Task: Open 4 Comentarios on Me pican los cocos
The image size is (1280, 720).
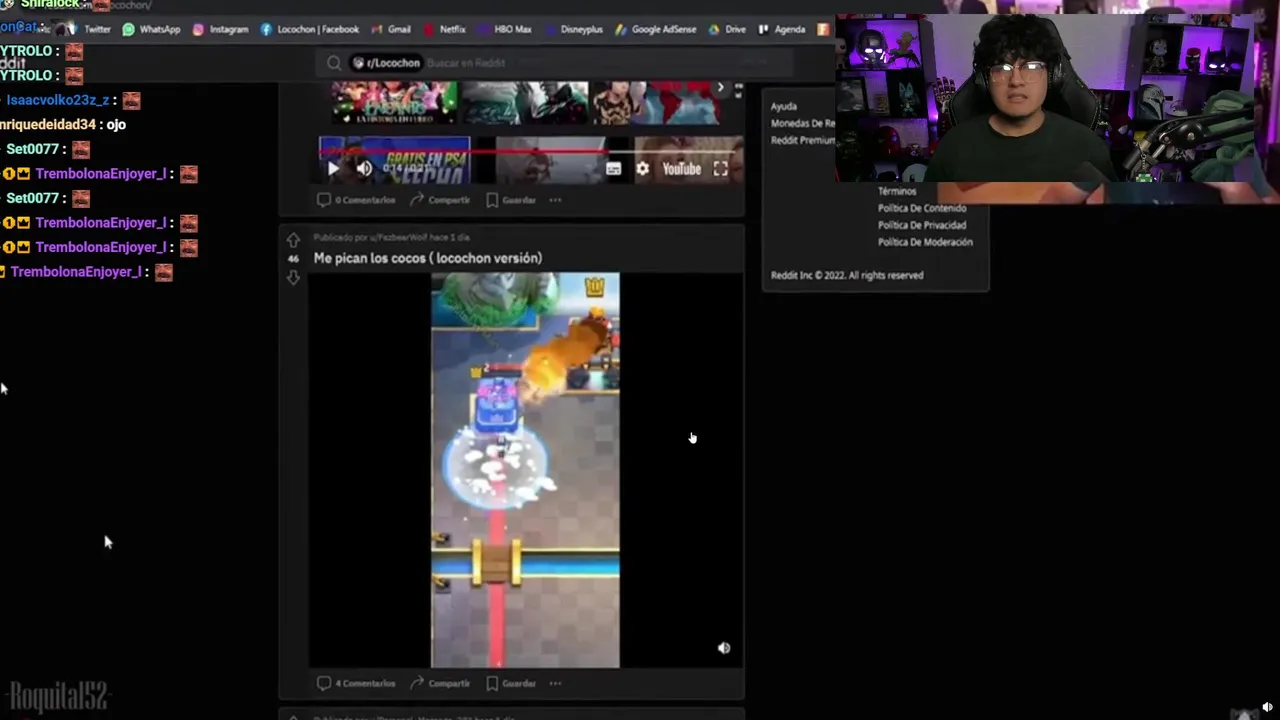Action: click(x=356, y=684)
